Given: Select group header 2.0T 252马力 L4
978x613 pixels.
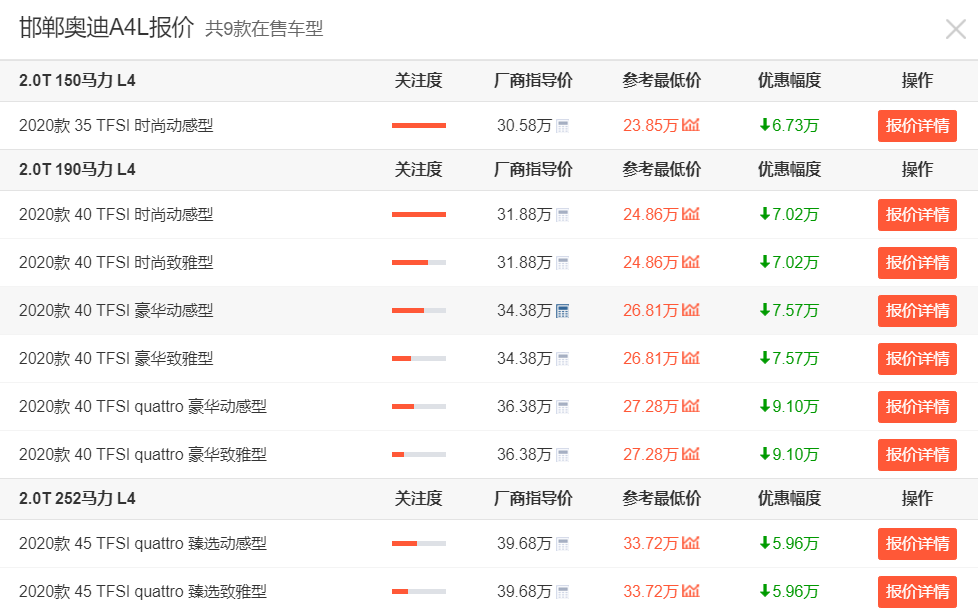Looking at the screenshot, I should (x=77, y=499).
